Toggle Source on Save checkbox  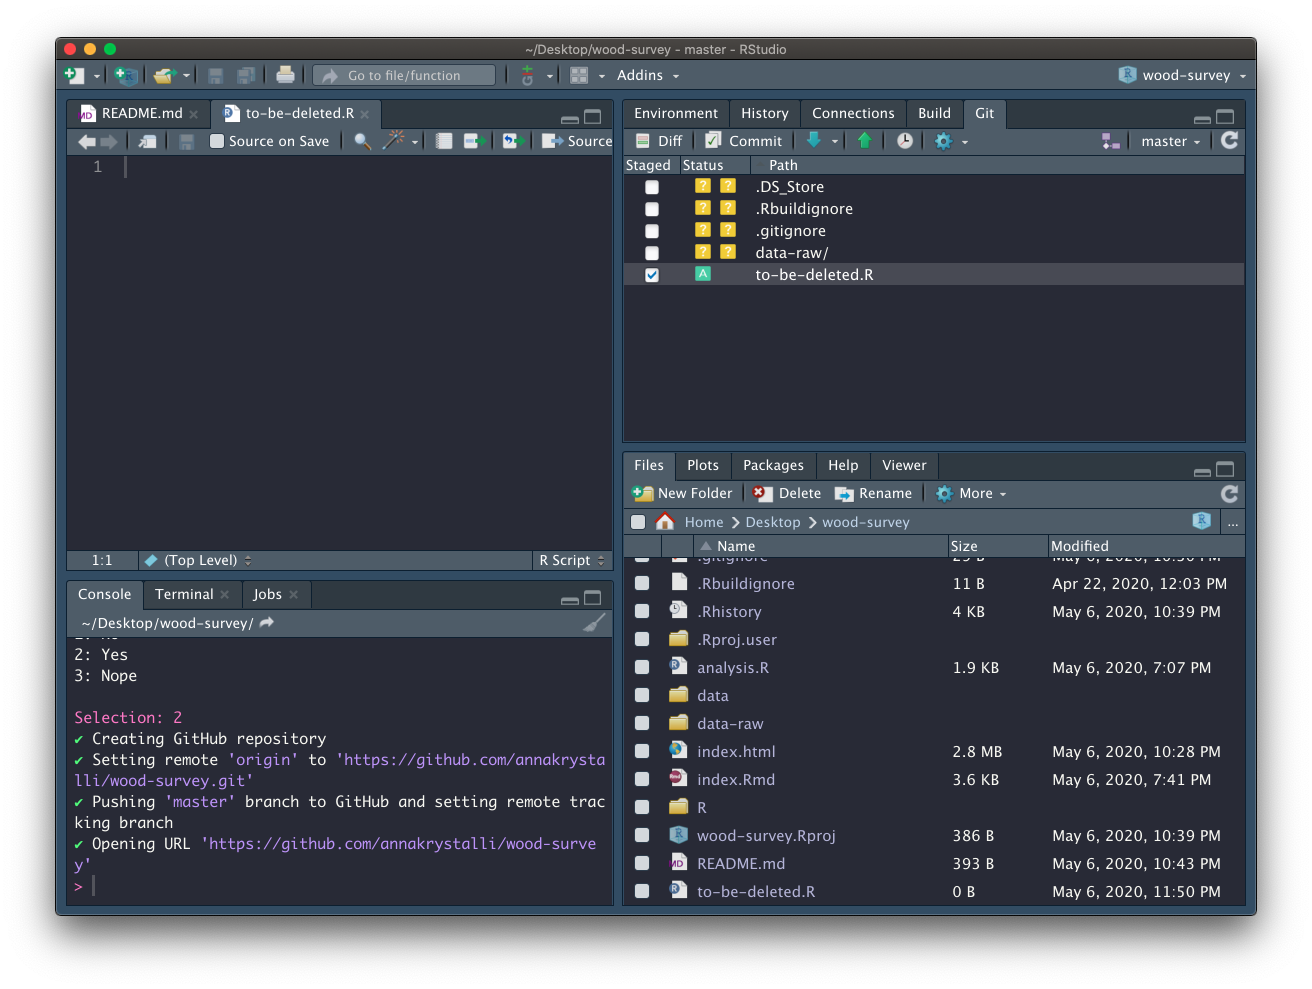click(217, 141)
